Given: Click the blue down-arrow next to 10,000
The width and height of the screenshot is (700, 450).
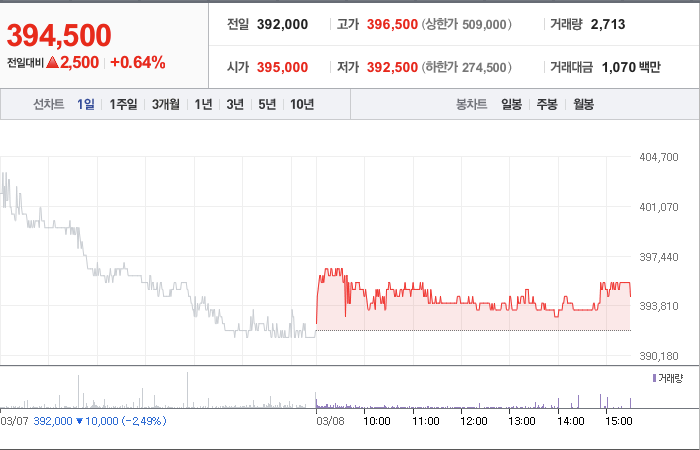Looking at the screenshot, I should click(x=79, y=421).
